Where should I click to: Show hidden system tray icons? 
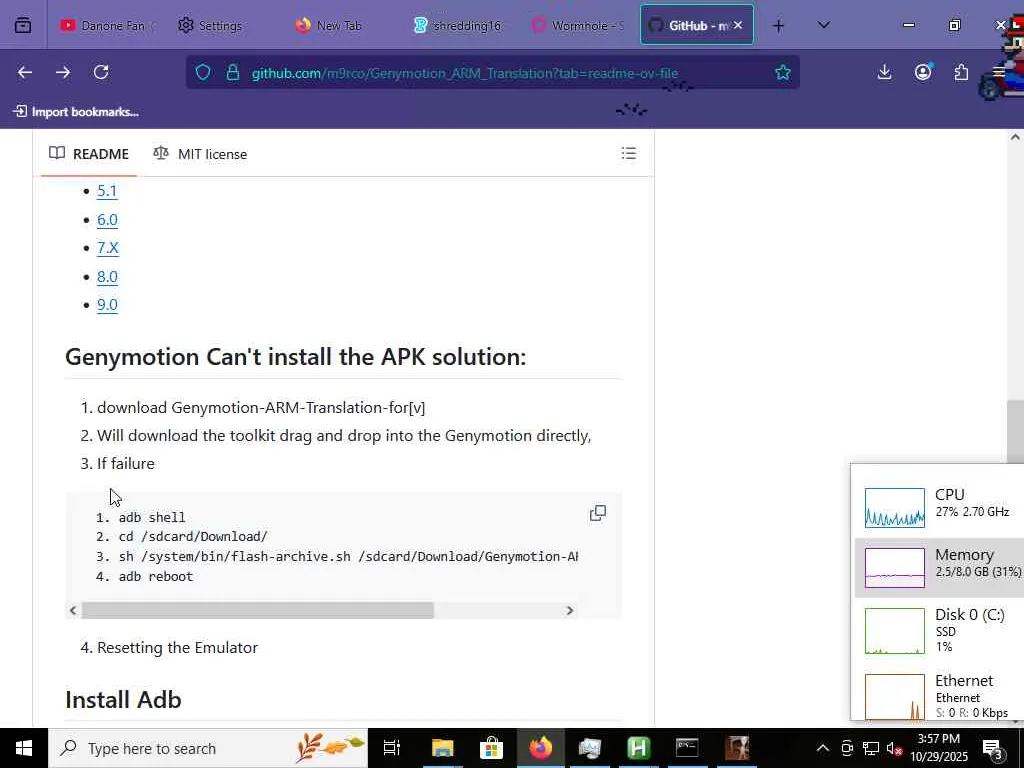point(823,748)
